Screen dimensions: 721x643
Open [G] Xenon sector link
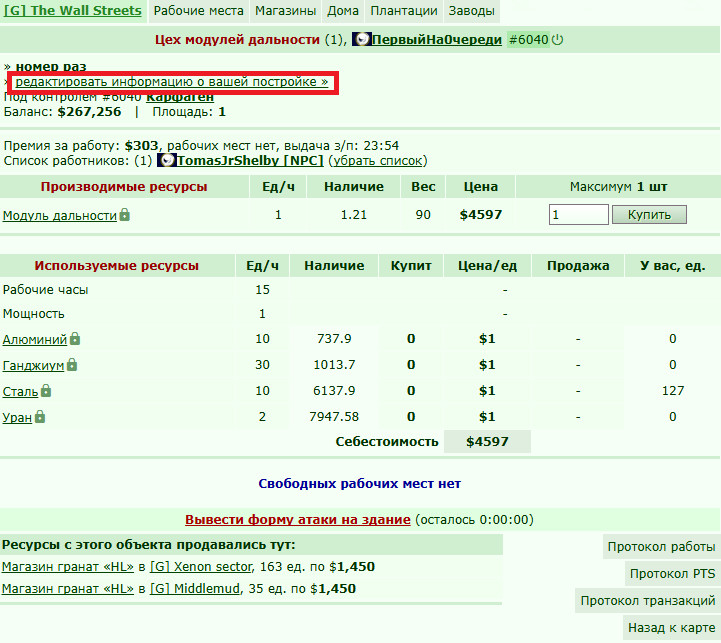click(201, 567)
